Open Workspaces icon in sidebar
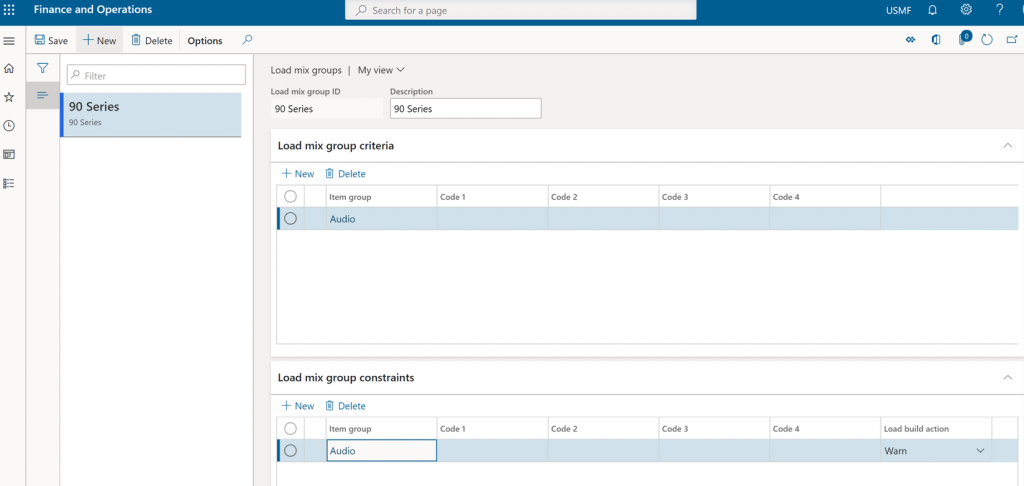 [x=9, y=154]
